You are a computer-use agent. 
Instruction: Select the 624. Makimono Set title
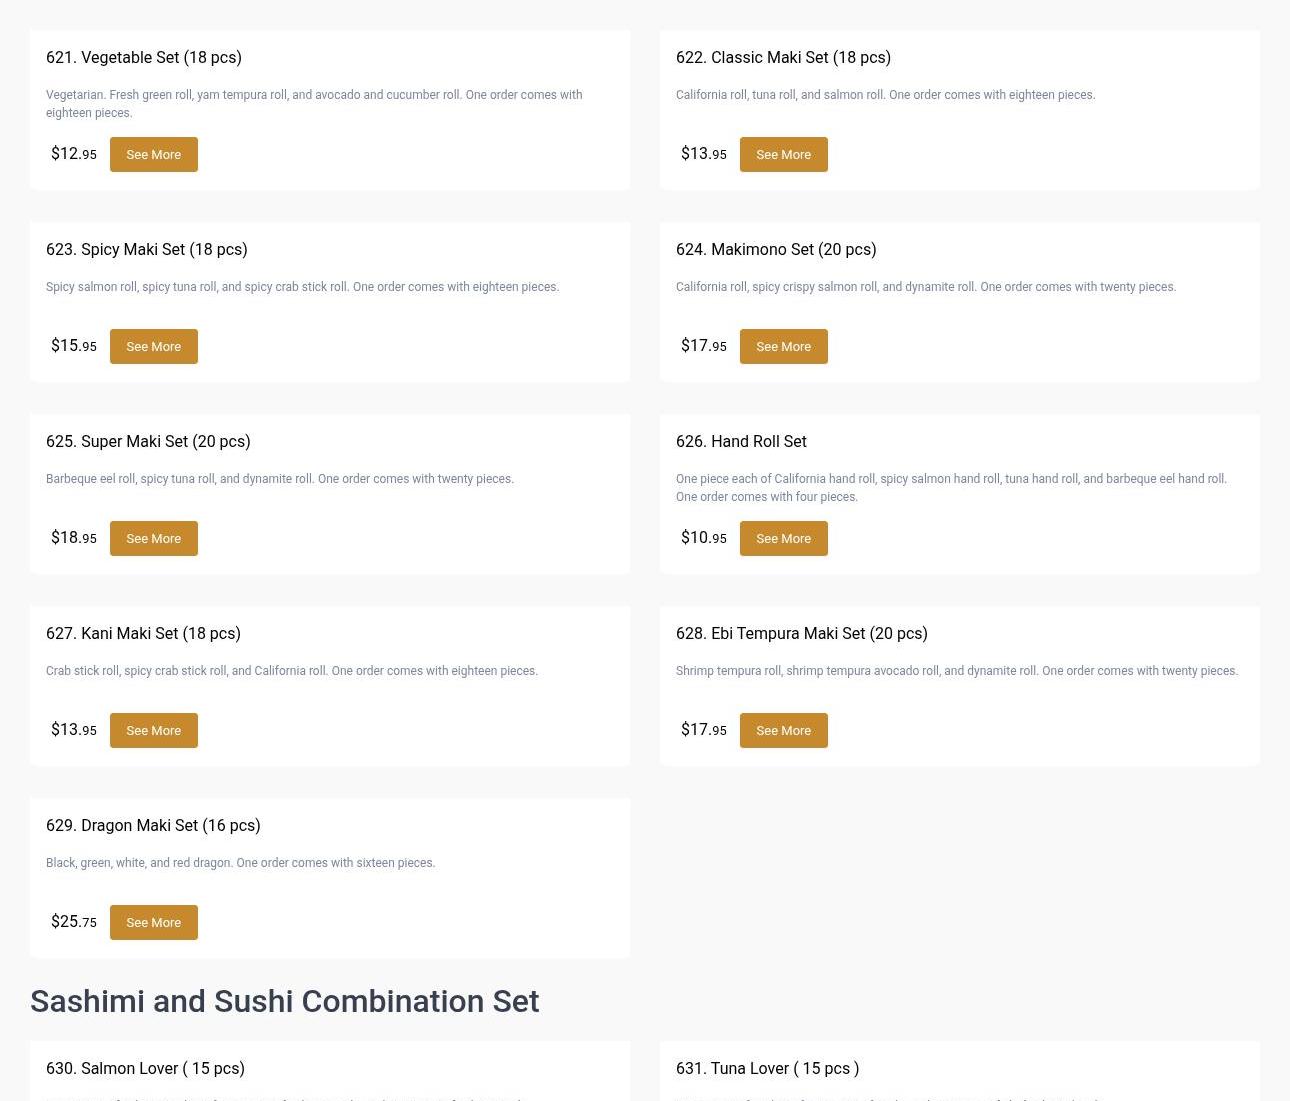[776, 250]
